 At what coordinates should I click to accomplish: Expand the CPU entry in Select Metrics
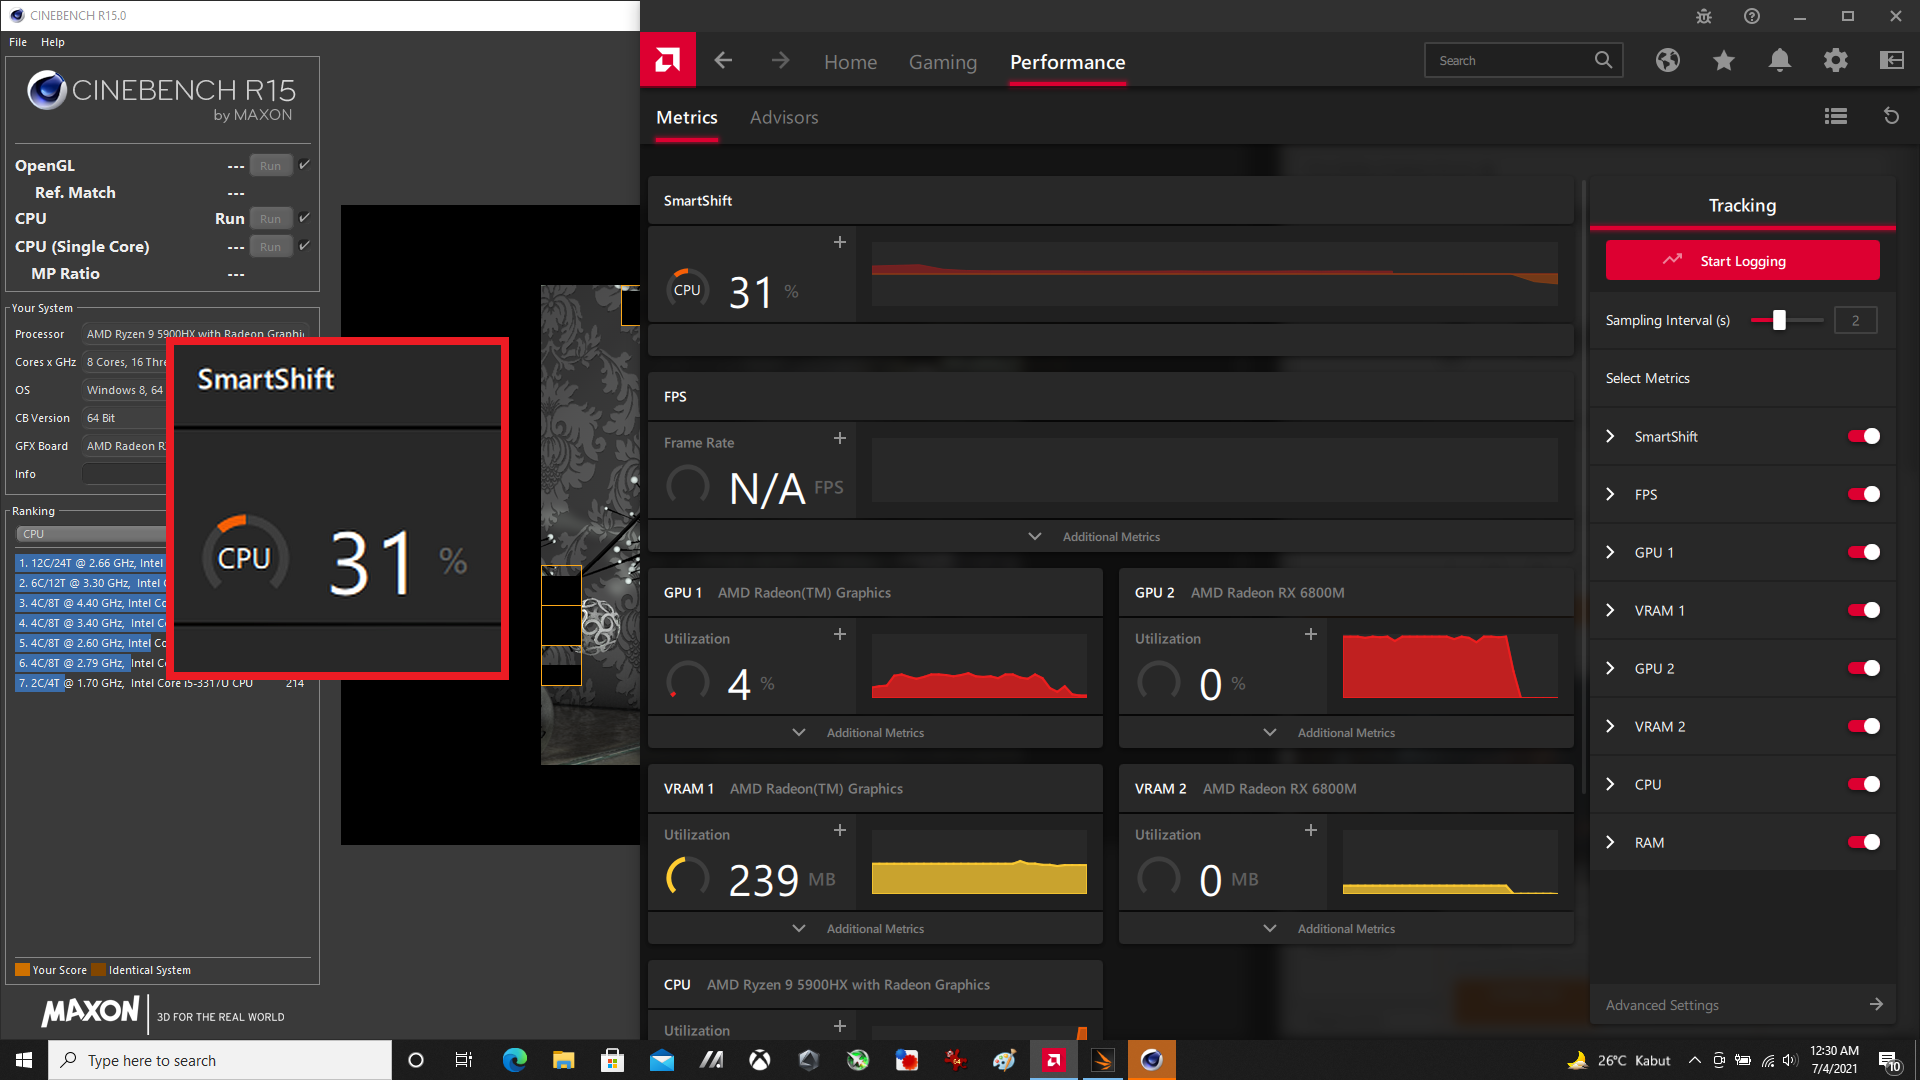pos(1610,784)
